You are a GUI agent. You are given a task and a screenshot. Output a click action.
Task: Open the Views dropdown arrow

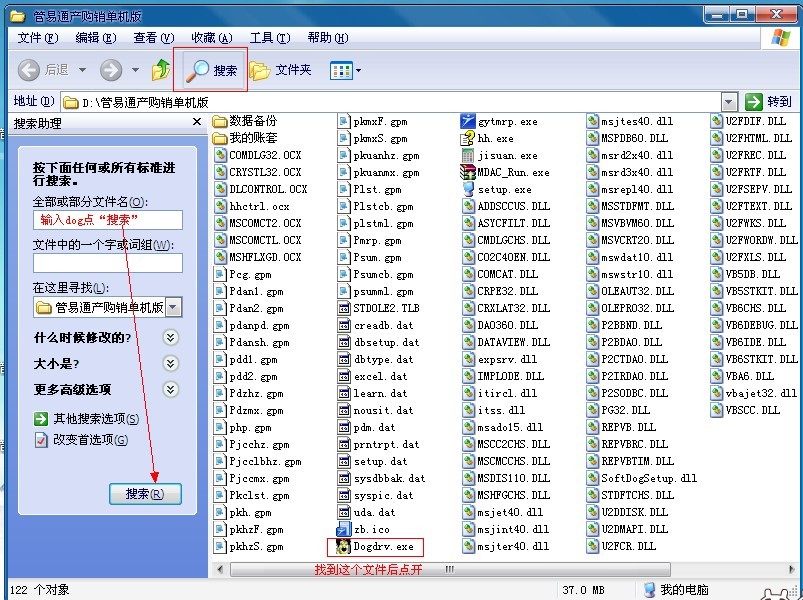coord(358,70)
